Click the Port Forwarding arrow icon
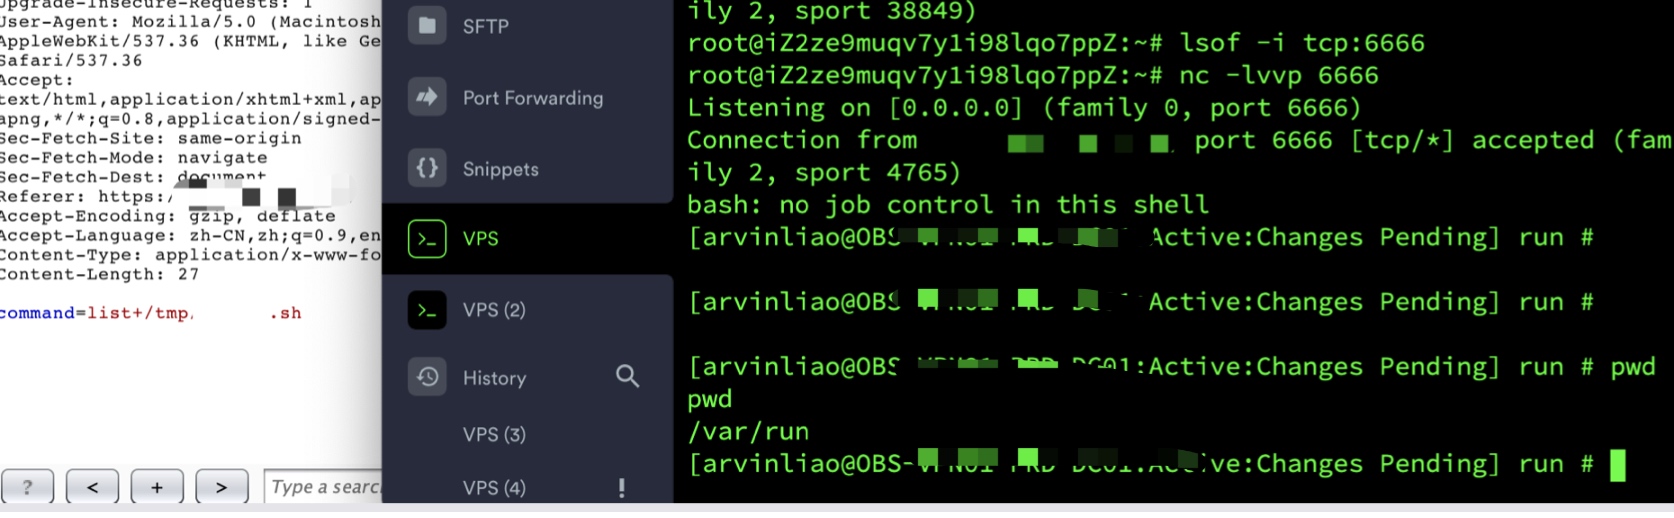This screenshot has width=1674, height=518. tap(427, 97)
